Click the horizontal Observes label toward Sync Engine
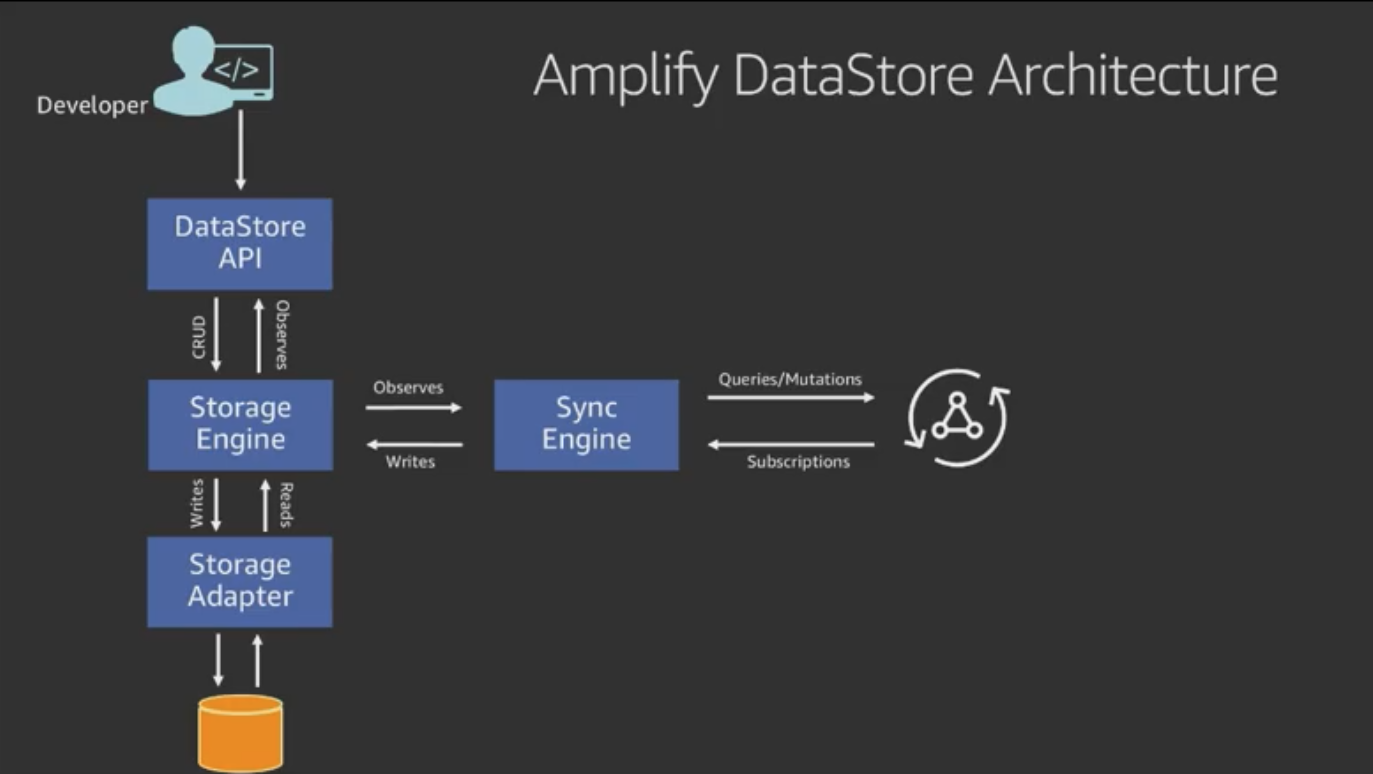This screenshot has height=774, width=1373. coord(408,387)
